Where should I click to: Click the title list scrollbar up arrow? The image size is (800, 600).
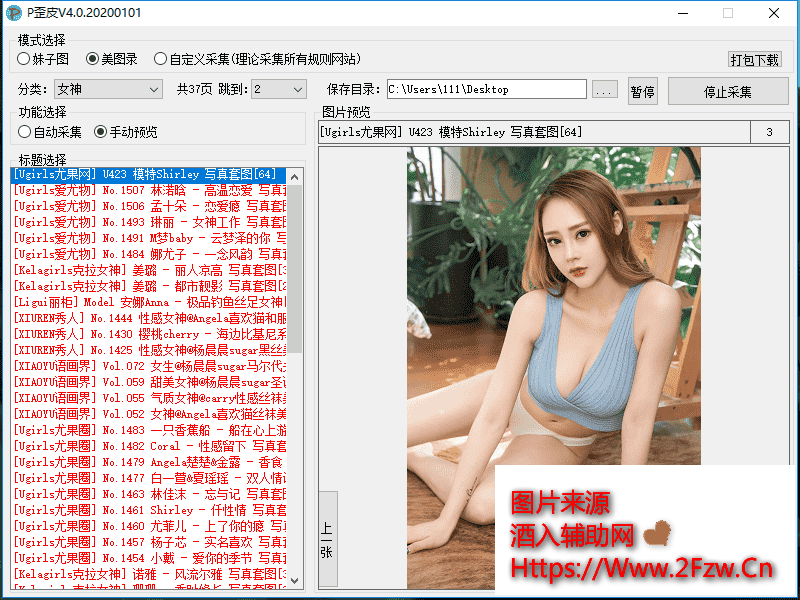point(294,177)
